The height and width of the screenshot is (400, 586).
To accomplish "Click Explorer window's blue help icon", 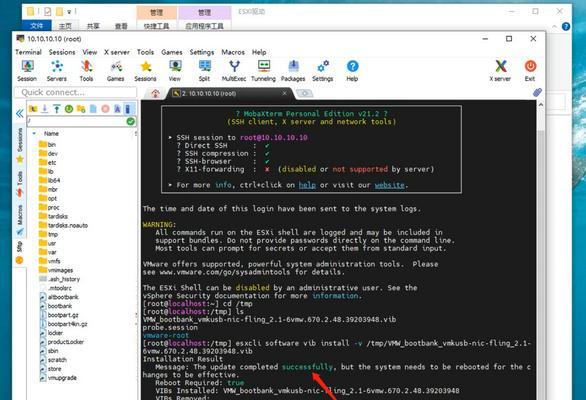I will 566,26.
